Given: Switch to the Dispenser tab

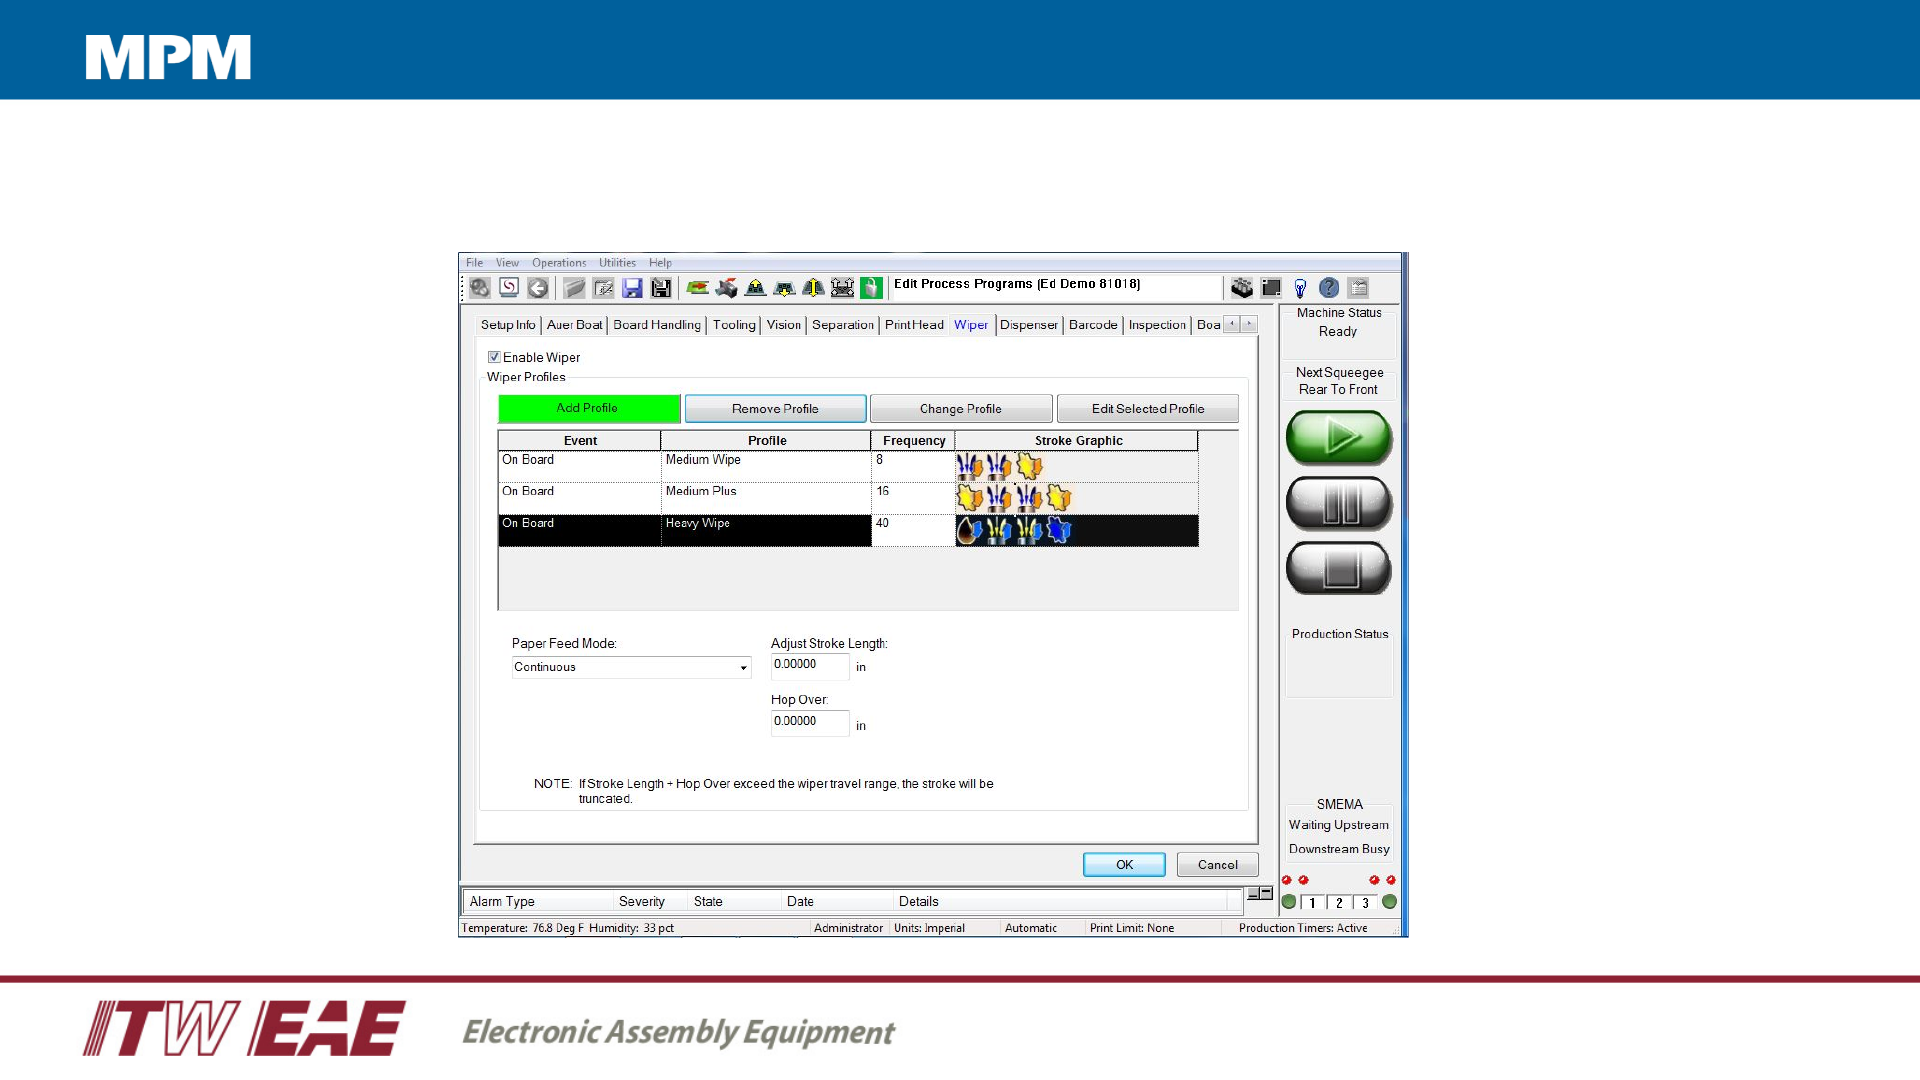Looking at the screenshot, I should pyautogui.click(x=1028, y=325).
